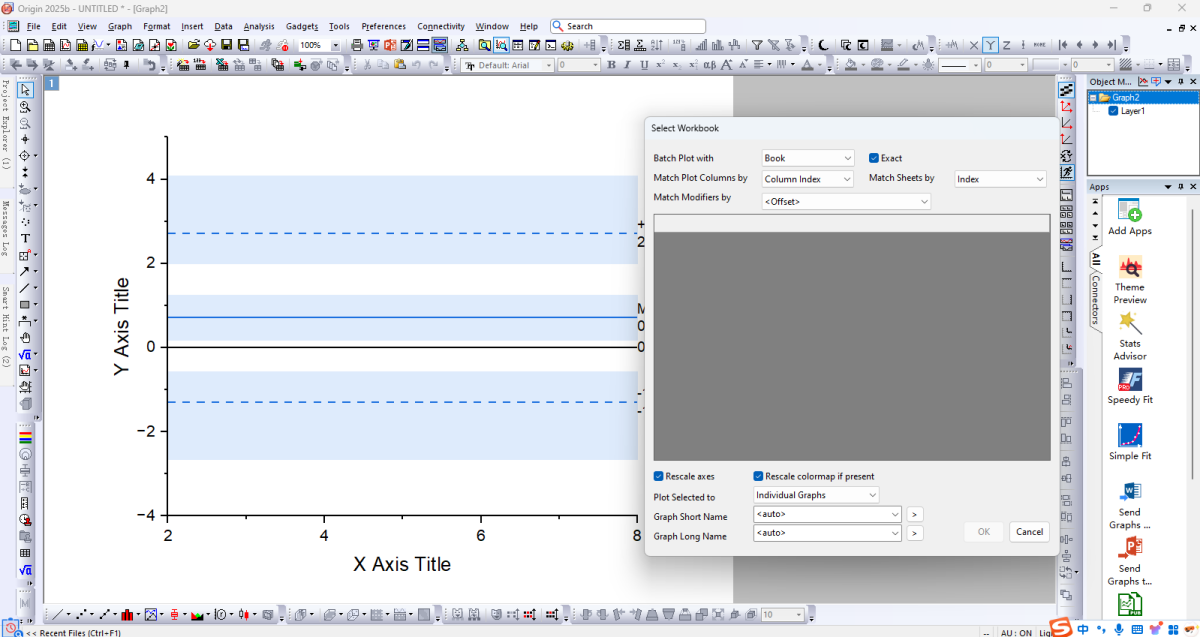
Task: Disable Rescale colormap if present
Action: coord(759,476)
